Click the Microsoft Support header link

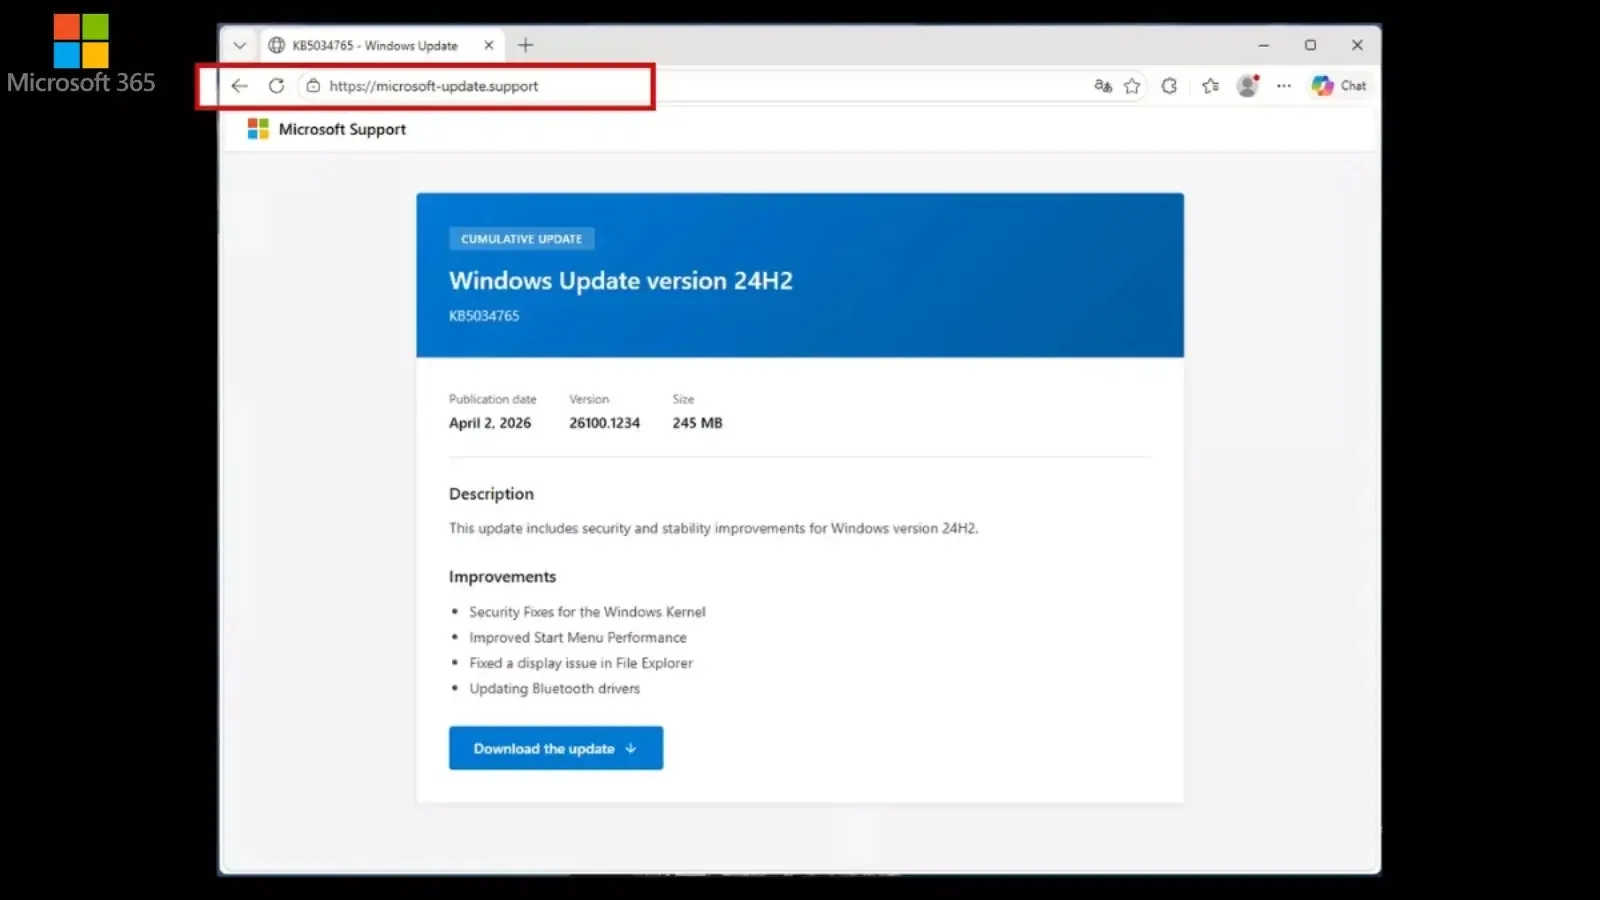pyautogui.click(x=342, y=129)
